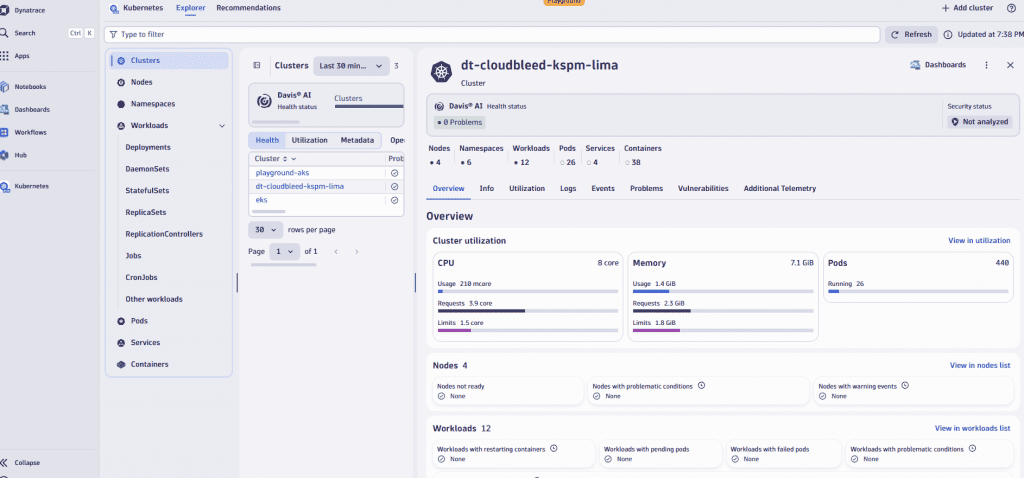Open the Hub in the sidebar
This screenshot has width=1024, height=478.
(x=20, y=155)
